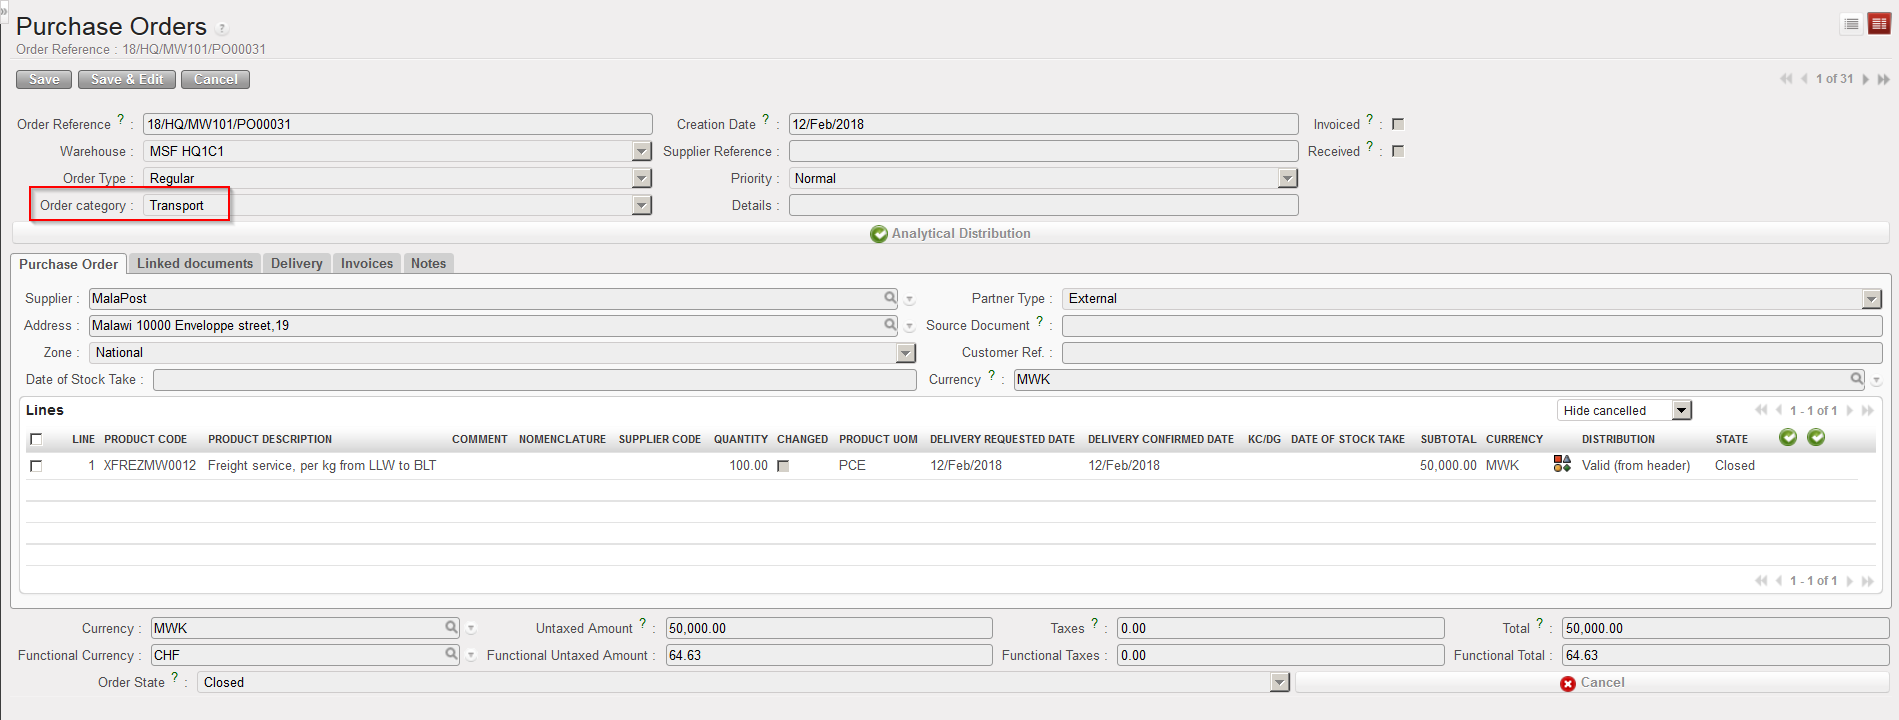Switch to Linked documents tab
1899x720 pixels.
pos(195,264)
